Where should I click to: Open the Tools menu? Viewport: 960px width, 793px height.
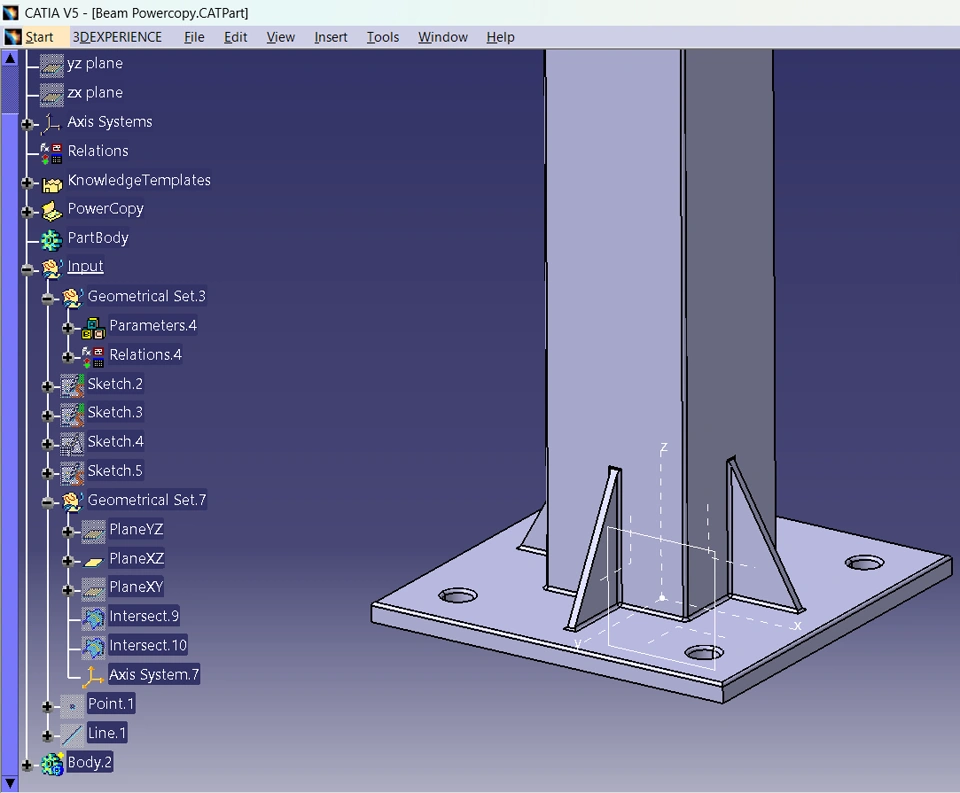382,37
